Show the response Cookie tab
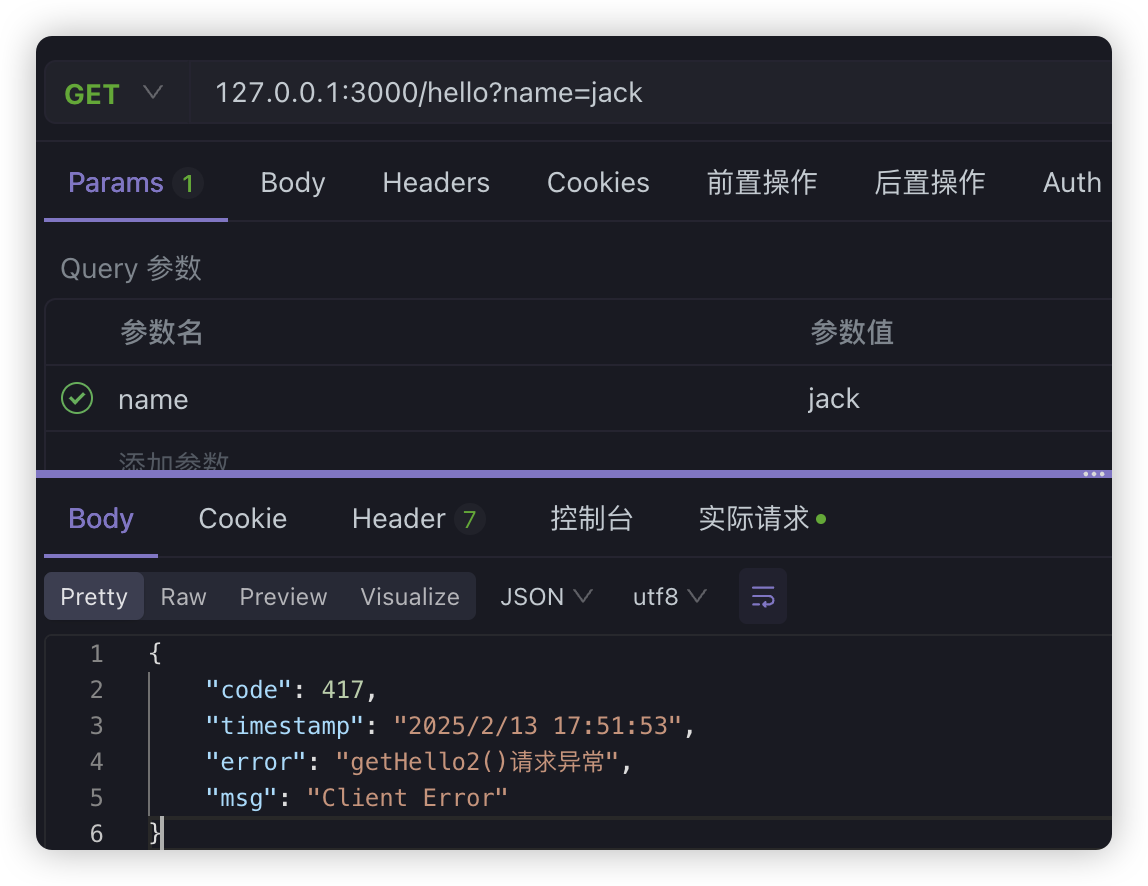 [x=242, y=519]
